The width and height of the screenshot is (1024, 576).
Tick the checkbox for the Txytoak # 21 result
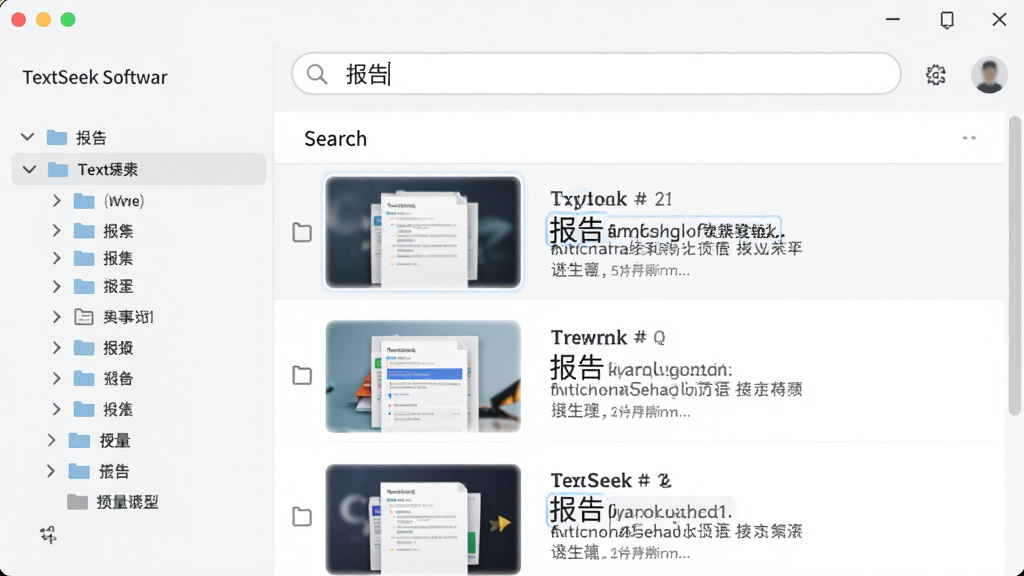coord(302,232)
